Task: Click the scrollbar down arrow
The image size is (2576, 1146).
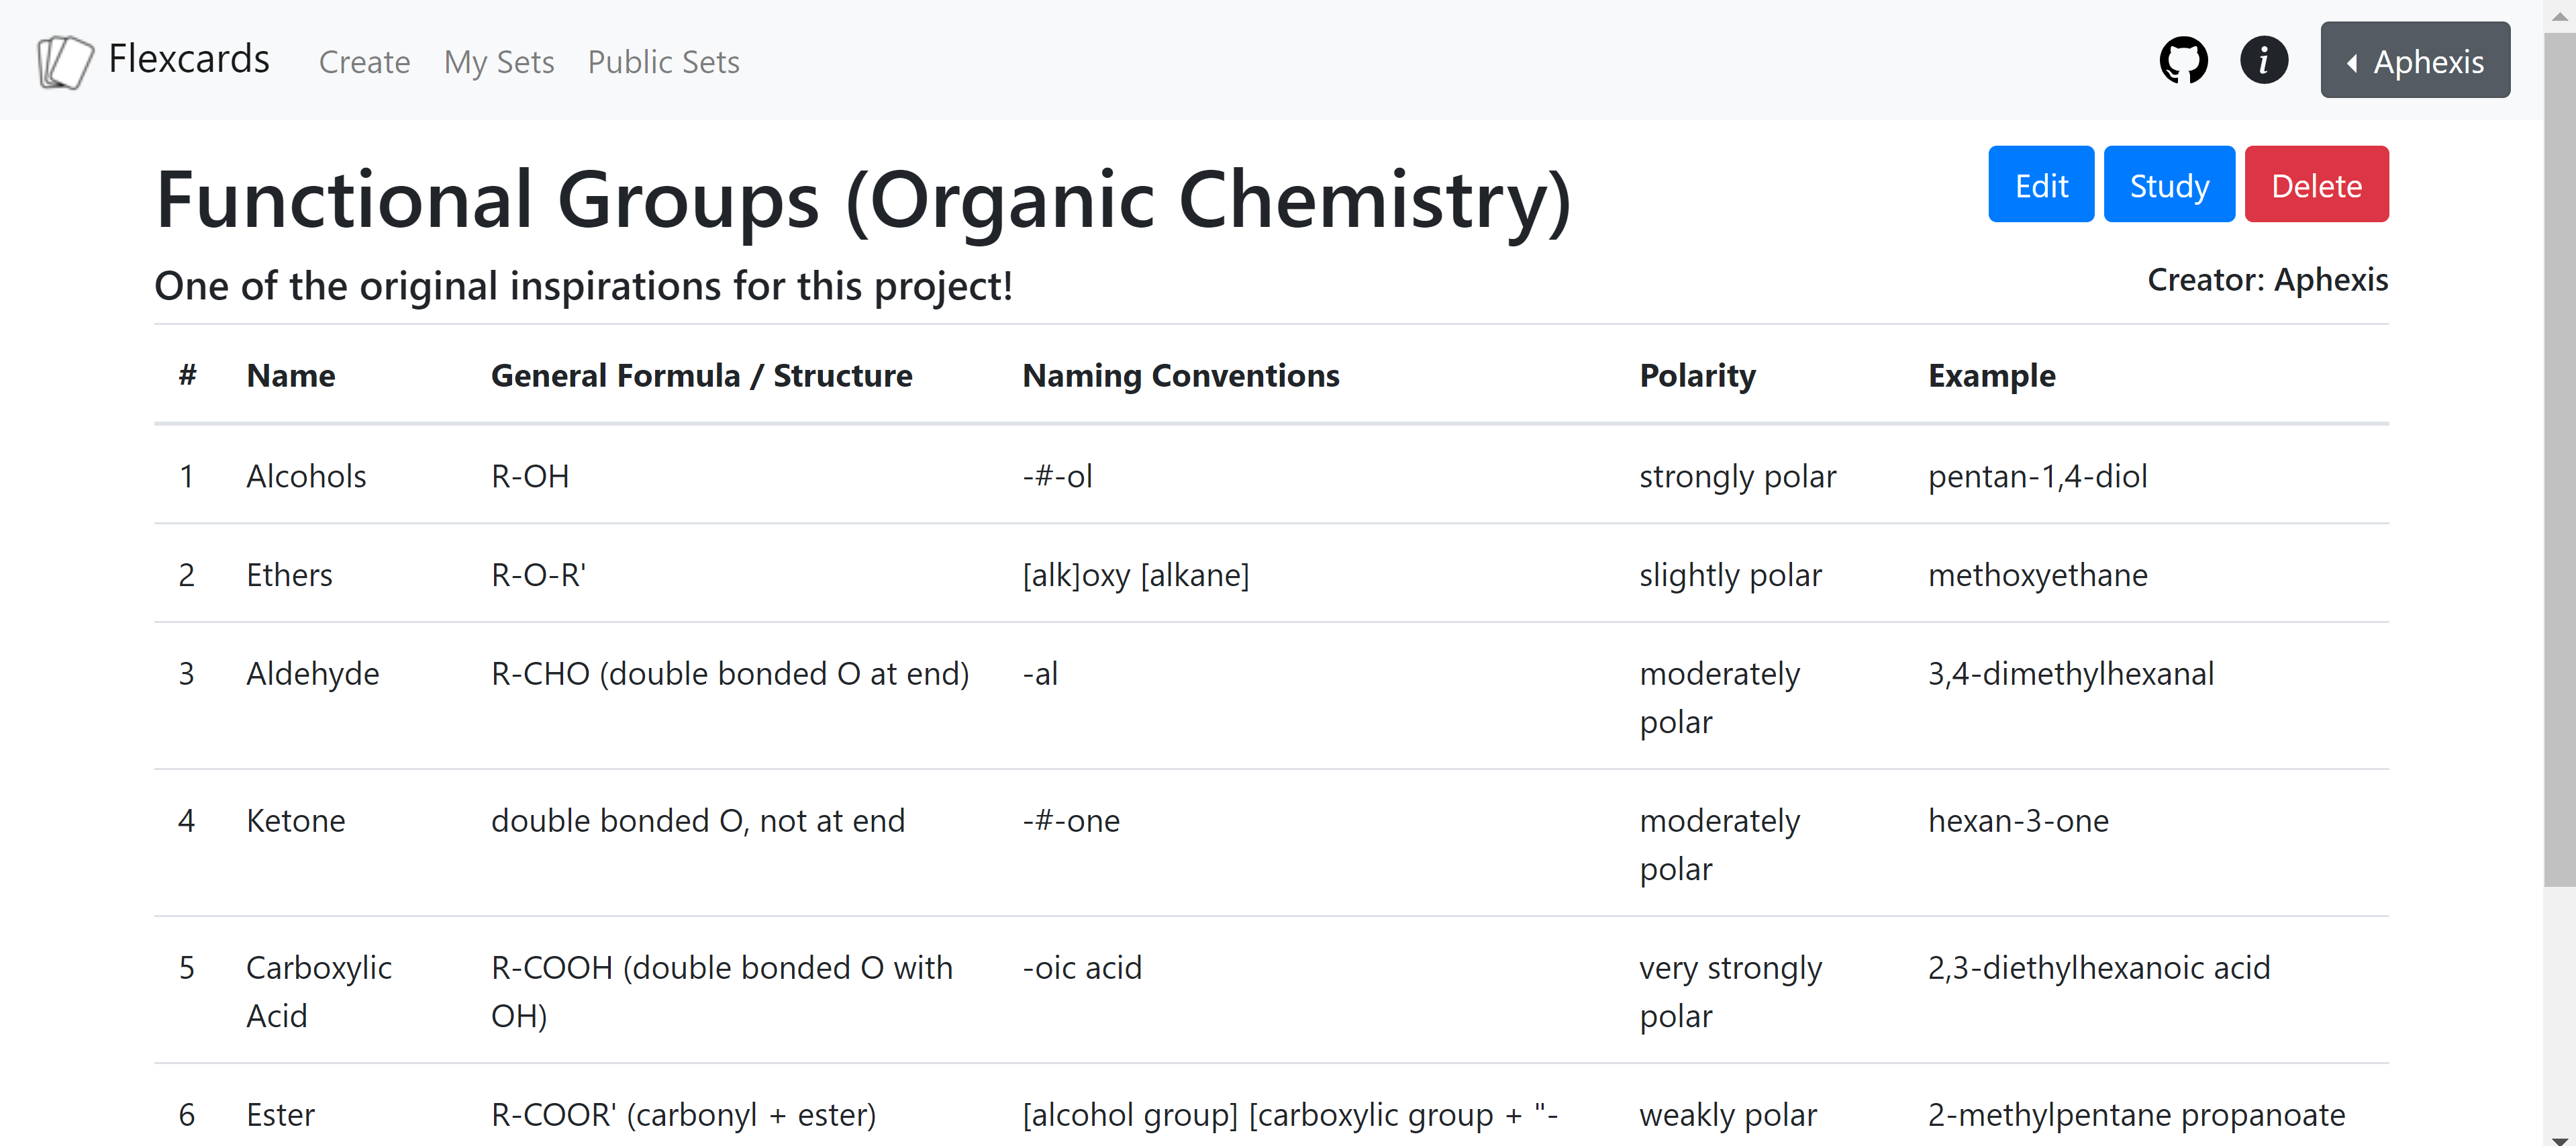Action: pos(2559,1138)
